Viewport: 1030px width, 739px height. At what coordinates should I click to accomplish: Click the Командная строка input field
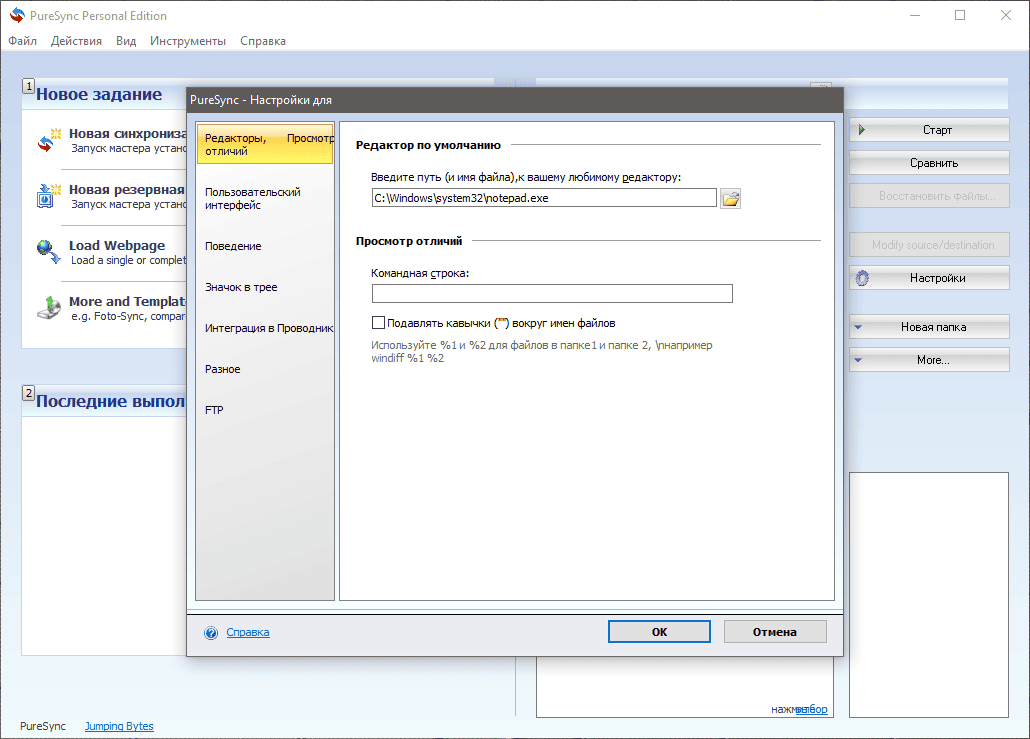coord(552,294)
